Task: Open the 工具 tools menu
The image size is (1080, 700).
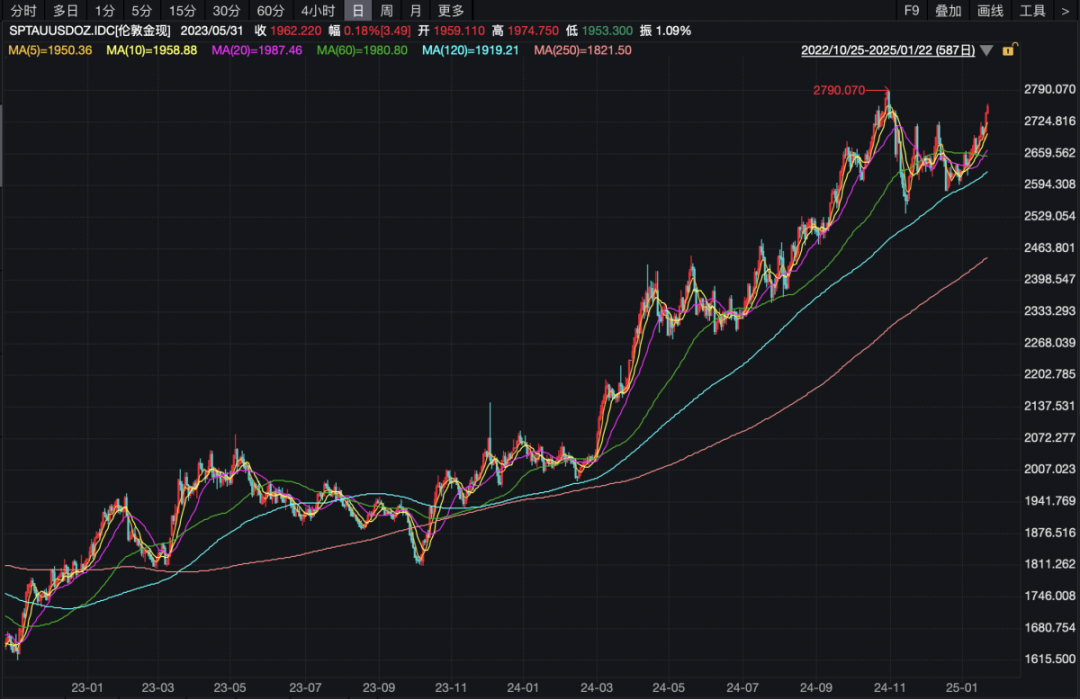Action: 1032,10
